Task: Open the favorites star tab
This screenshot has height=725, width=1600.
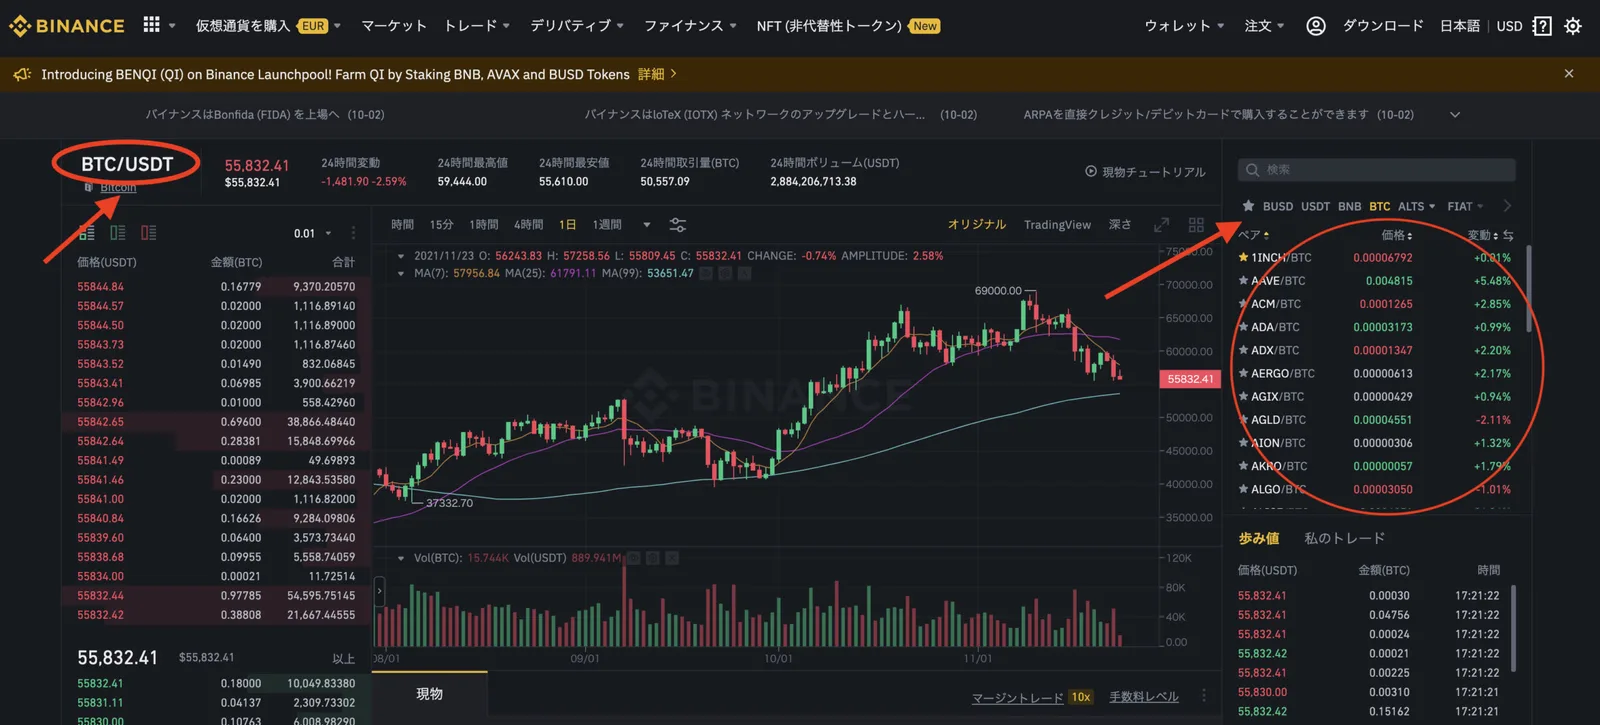Action: 1248,206
